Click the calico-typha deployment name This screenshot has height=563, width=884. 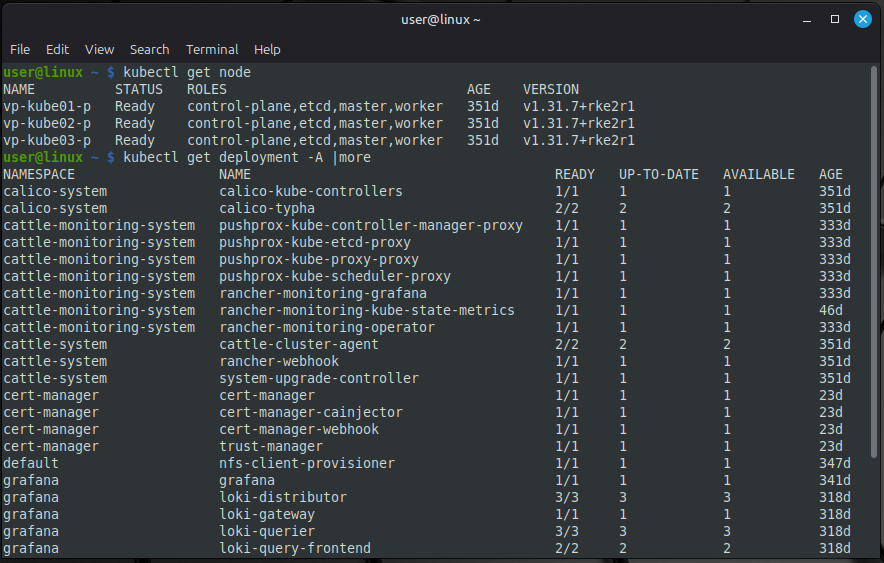(x=267, y=208)
